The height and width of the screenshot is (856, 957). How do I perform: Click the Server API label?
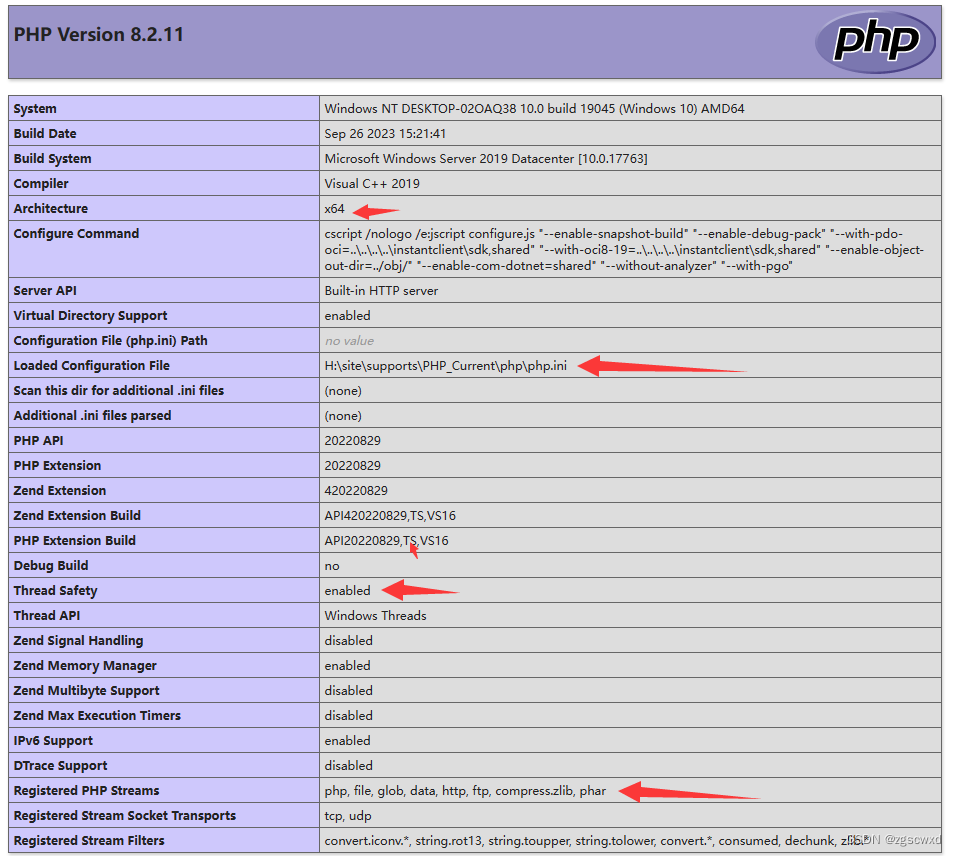45,290
